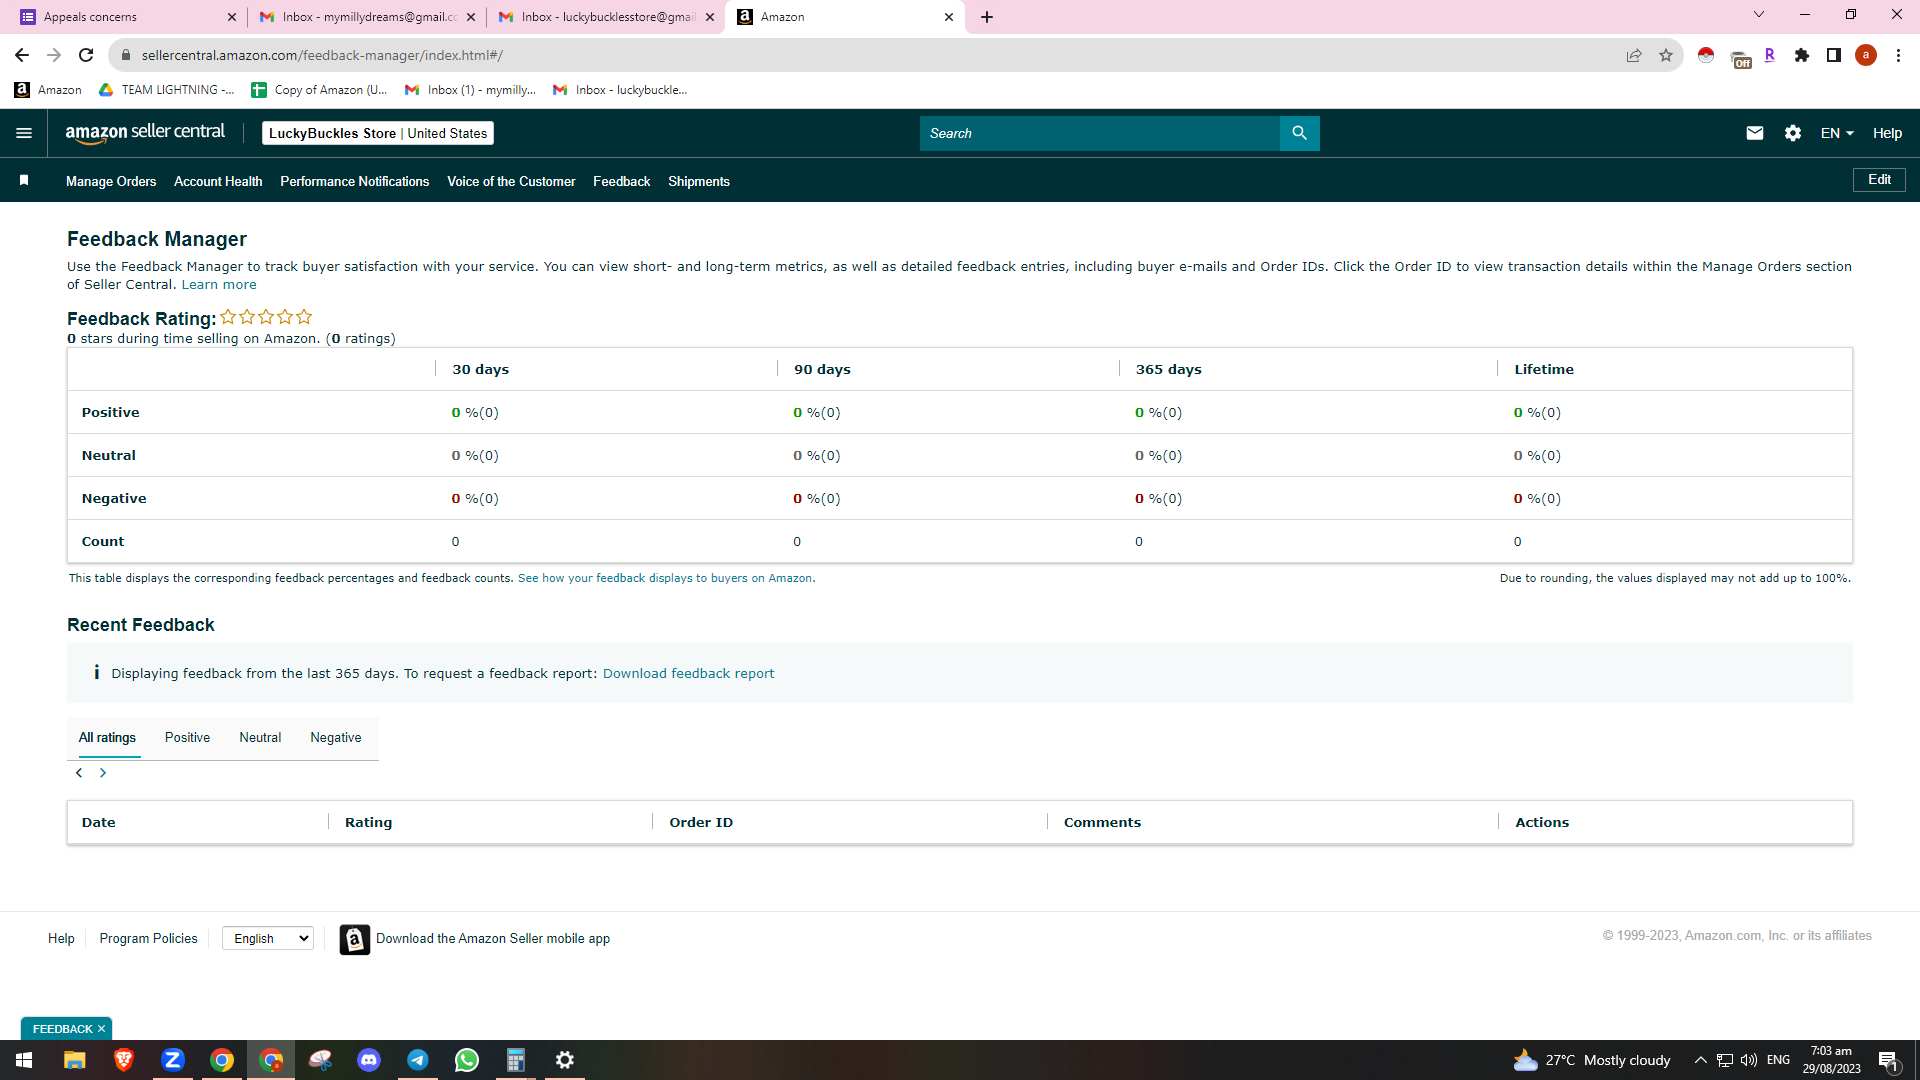Open the browser extensions puzzle icon
The width and height of the screenshot is (1920, 1080).
click(x=1802, y=55)
